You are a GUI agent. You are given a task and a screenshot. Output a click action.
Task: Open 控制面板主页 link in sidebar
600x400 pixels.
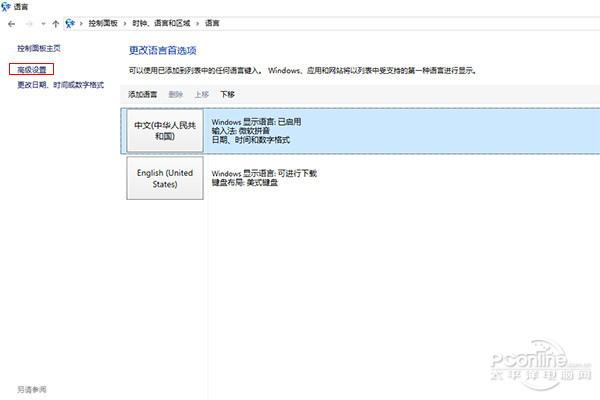click(x=39, y=48)
